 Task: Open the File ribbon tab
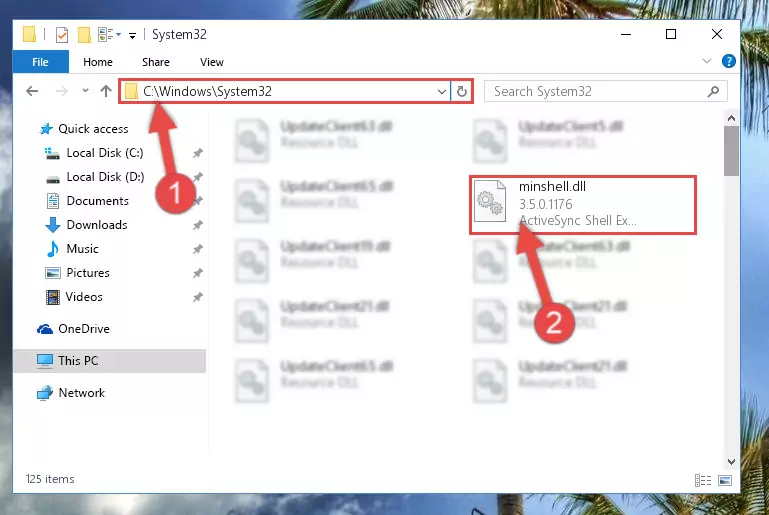pos(41,62)
